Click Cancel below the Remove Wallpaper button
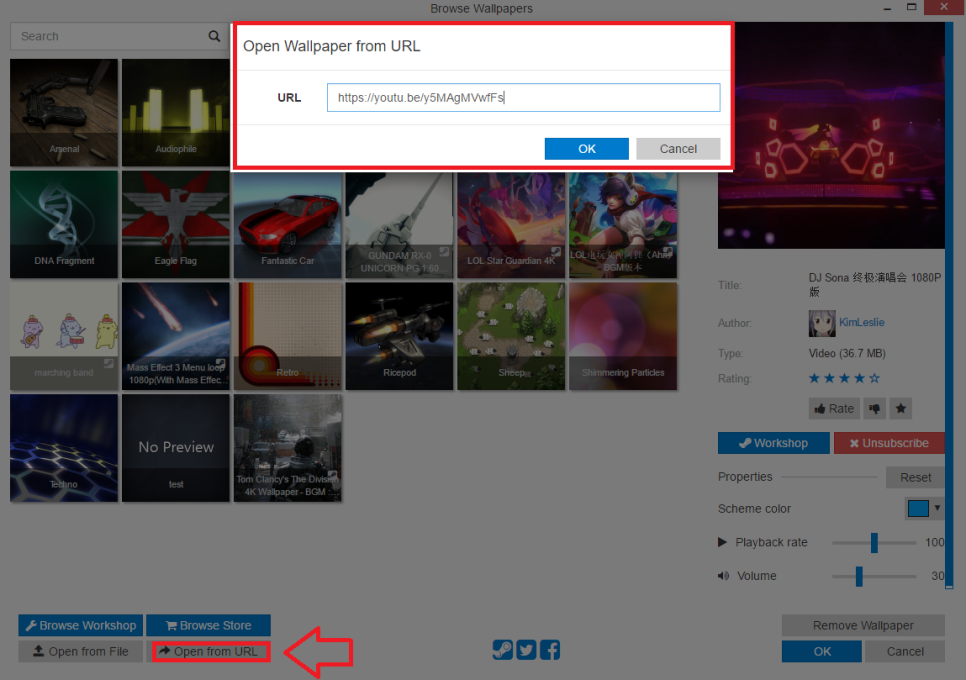Viewport: 966px width, 680px height. [904, 651]
